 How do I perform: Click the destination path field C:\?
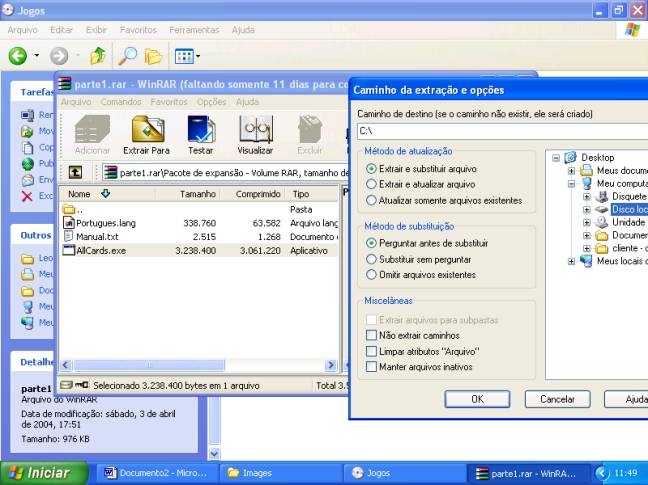pyautogui.click(x=503, y=131)
